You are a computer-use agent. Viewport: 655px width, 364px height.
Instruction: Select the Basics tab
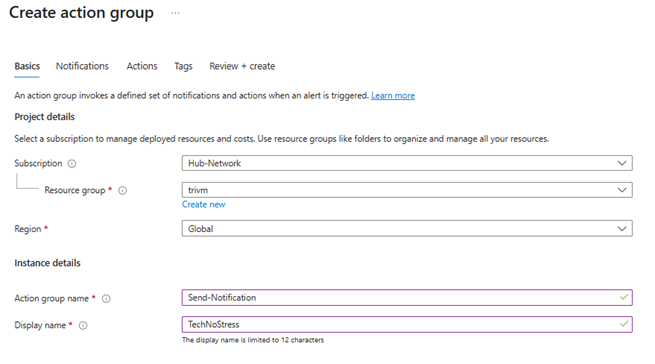coord(27,66)
